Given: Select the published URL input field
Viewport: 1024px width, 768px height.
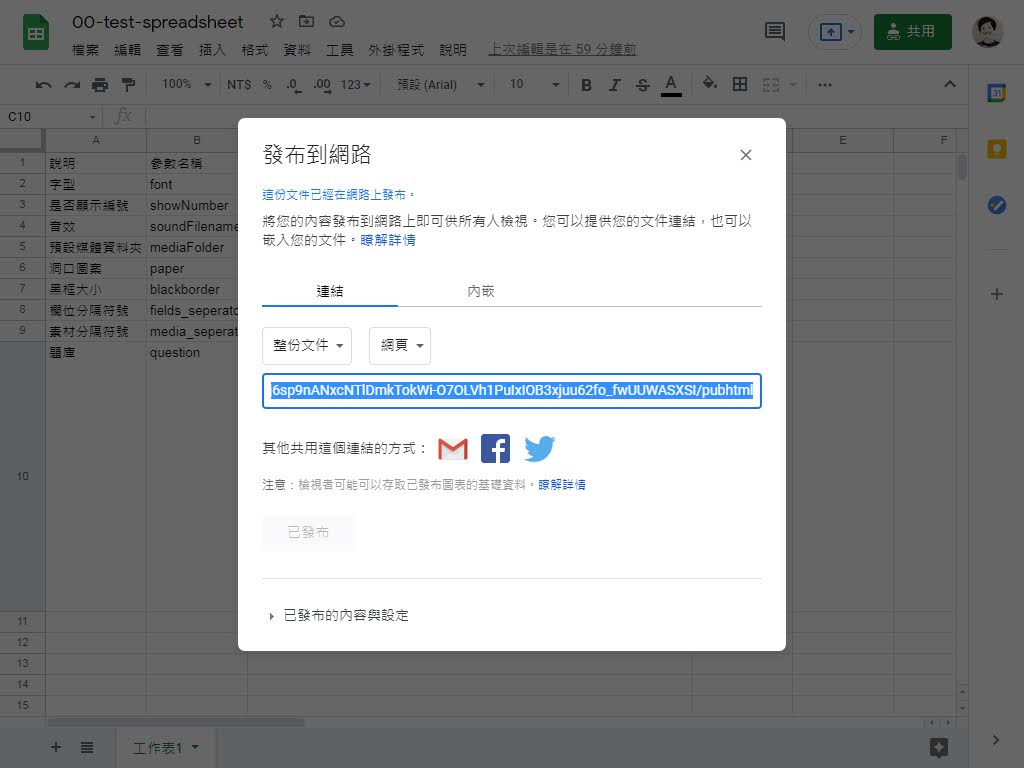Looking at the screenshot, I should (x=511, y=391).
